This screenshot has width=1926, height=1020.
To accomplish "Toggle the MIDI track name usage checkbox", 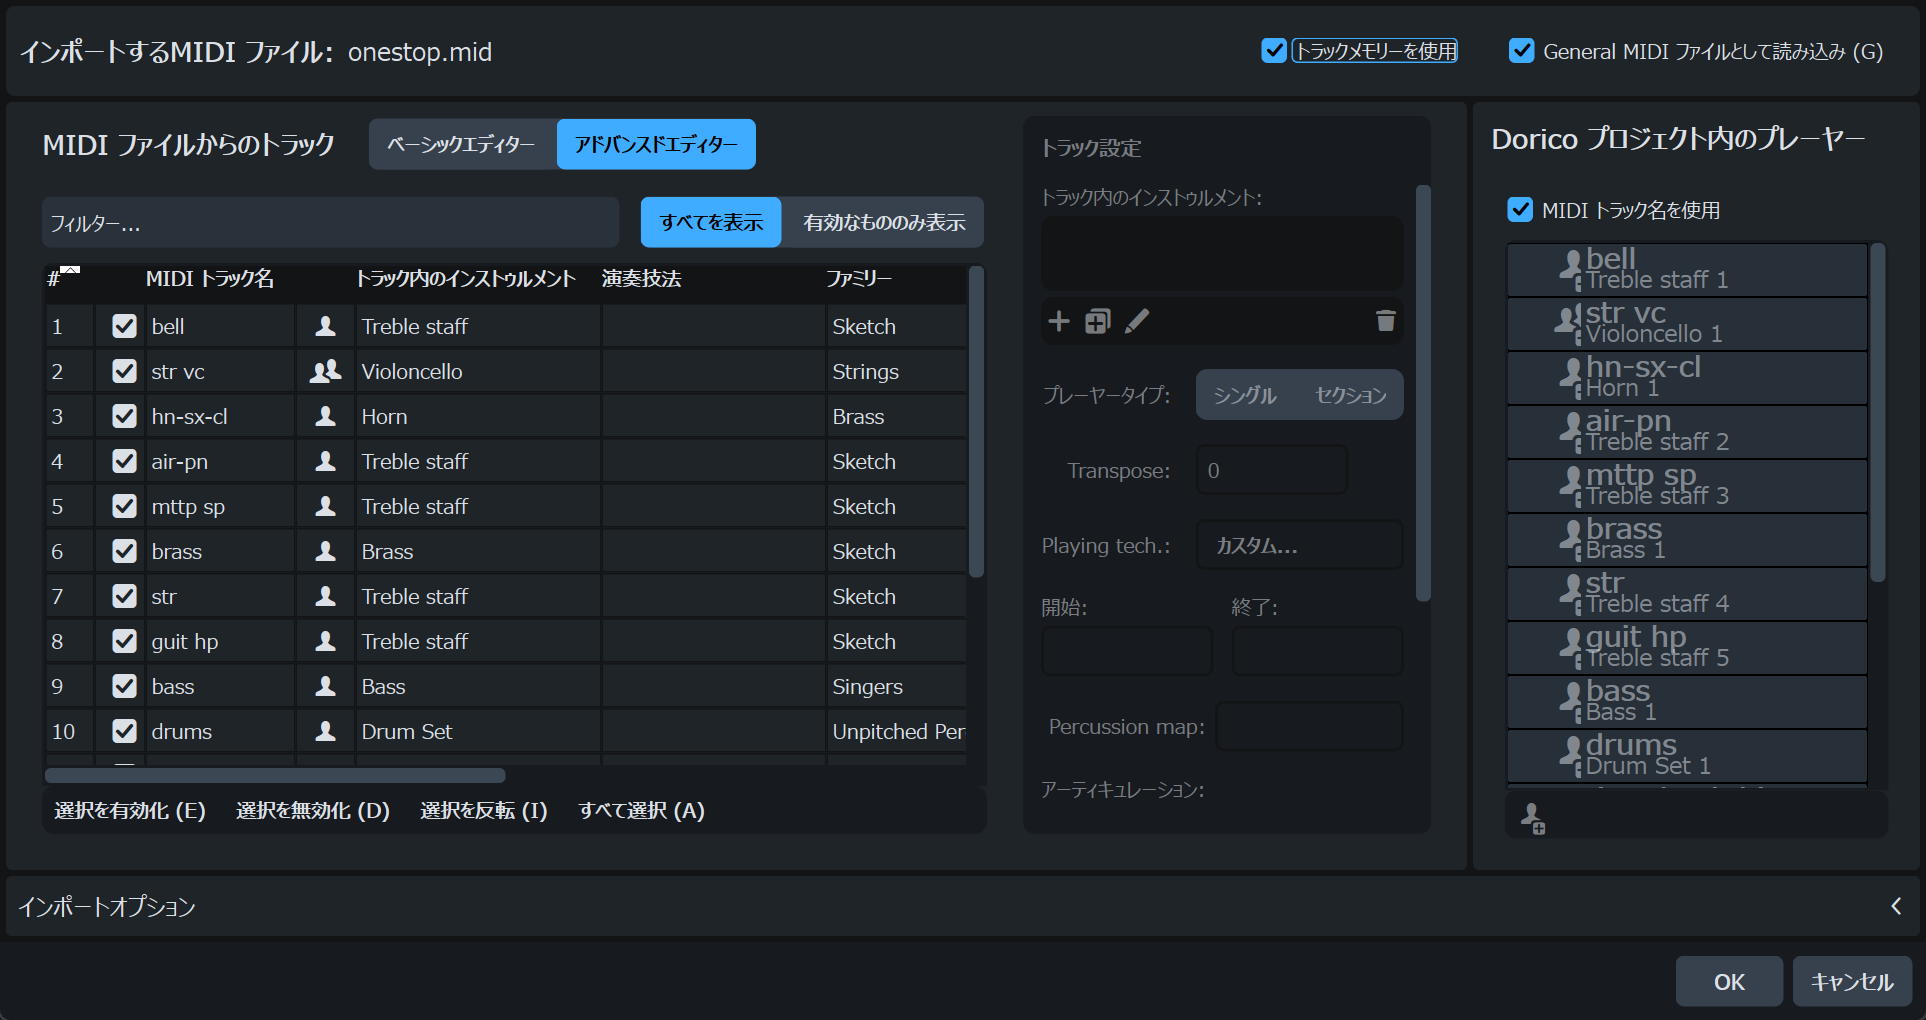I will (x=1520, y=210).
